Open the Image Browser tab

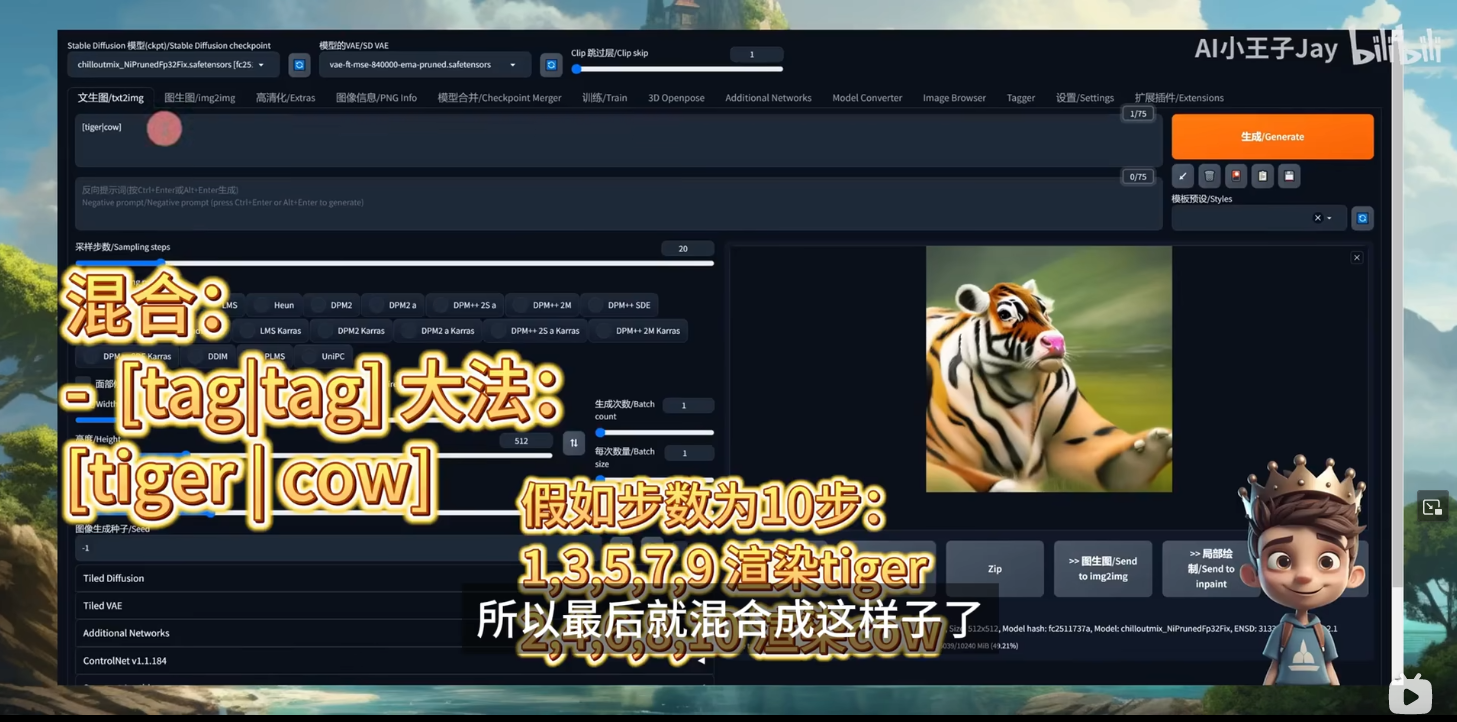point(954,98)
